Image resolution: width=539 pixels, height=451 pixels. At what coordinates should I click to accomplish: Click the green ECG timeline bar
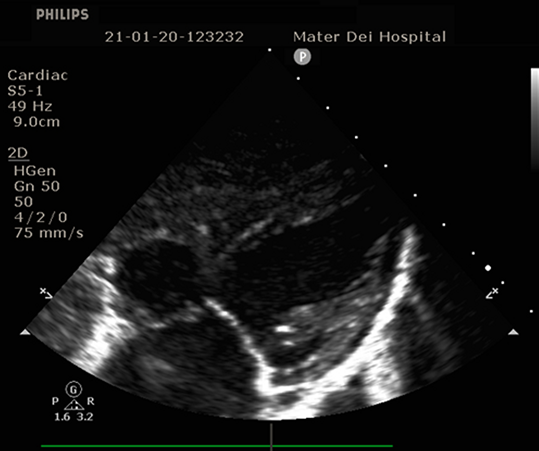217,446
